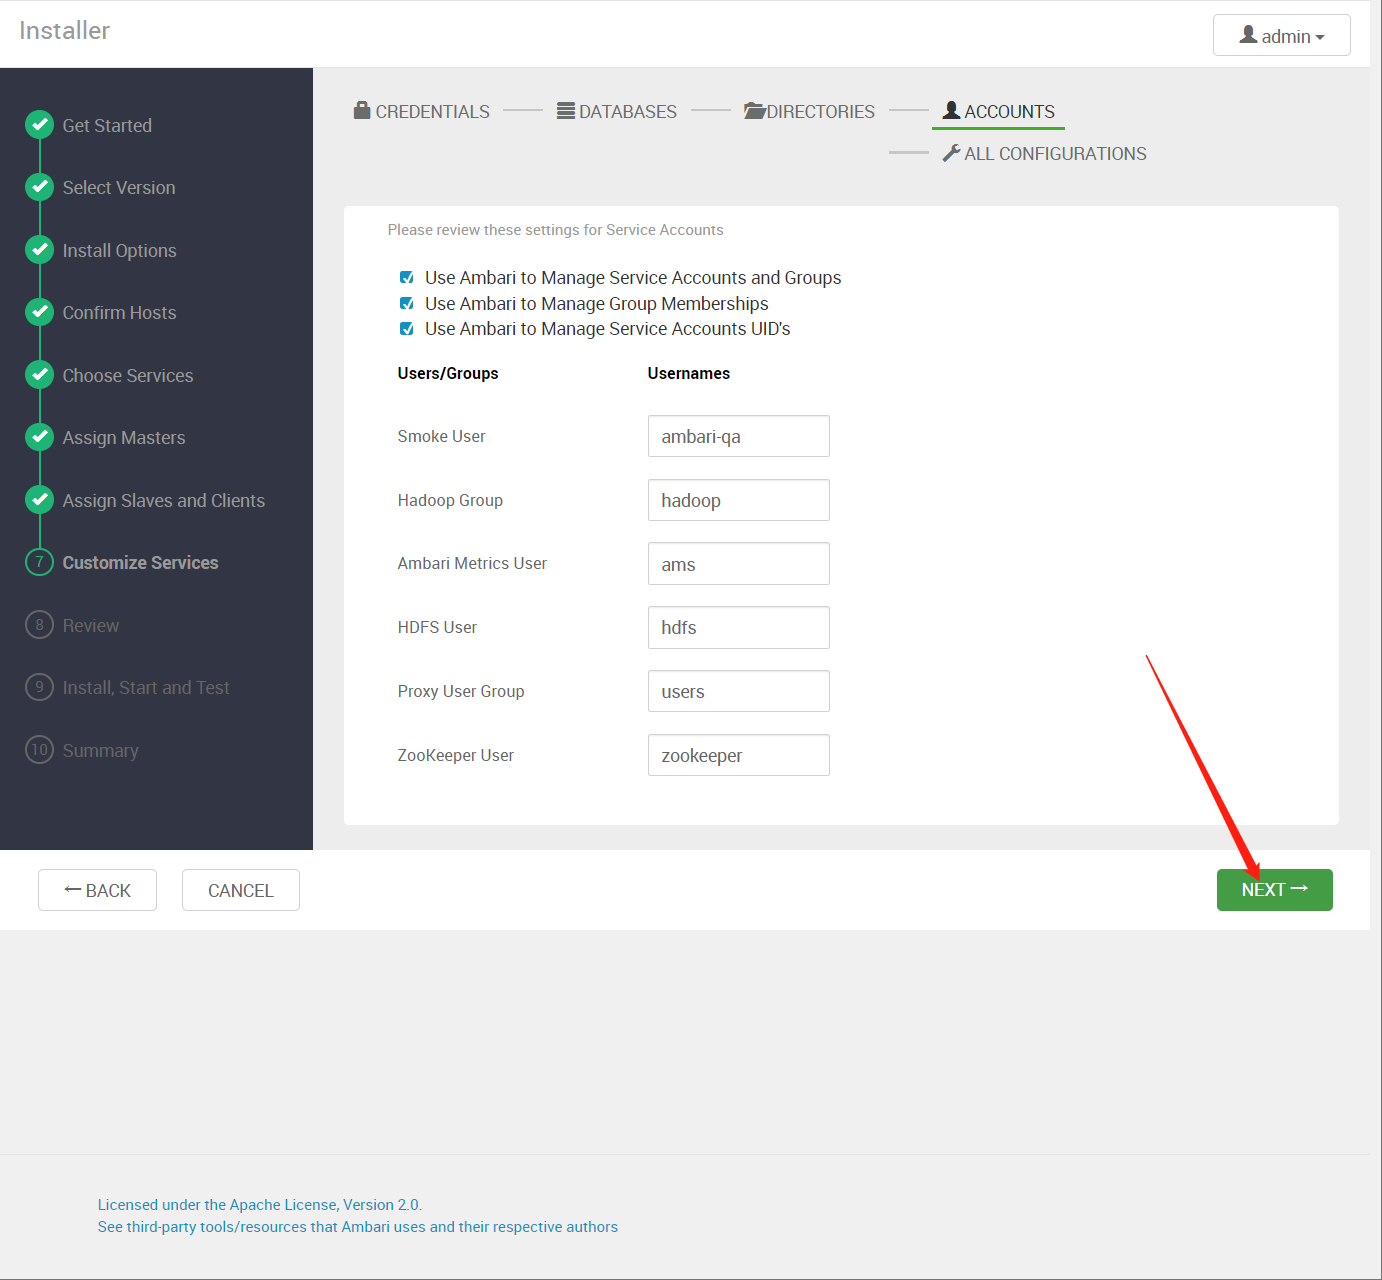Screen dimensions: 1382x1280
Task: Open the admin dropdown caret
Action: point(1320,37)
